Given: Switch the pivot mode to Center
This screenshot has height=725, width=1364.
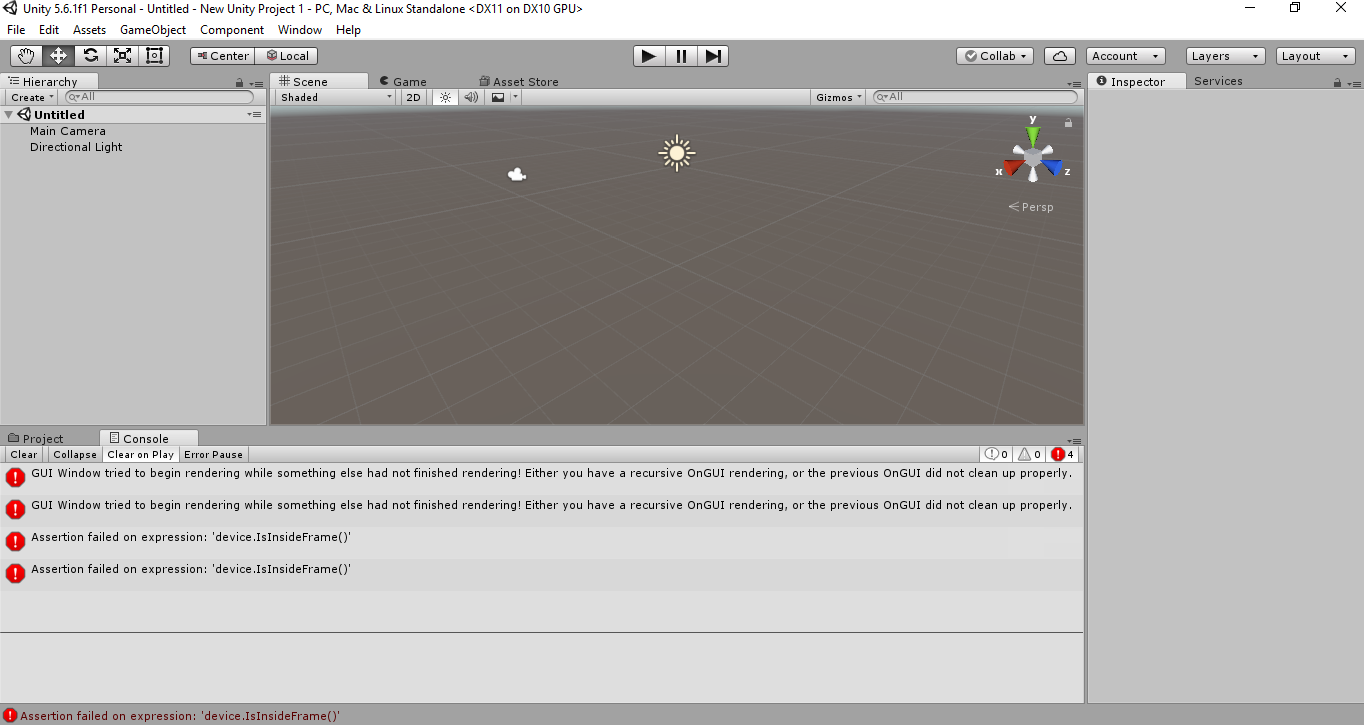Looking at the screenshot, I should (222, 55).
